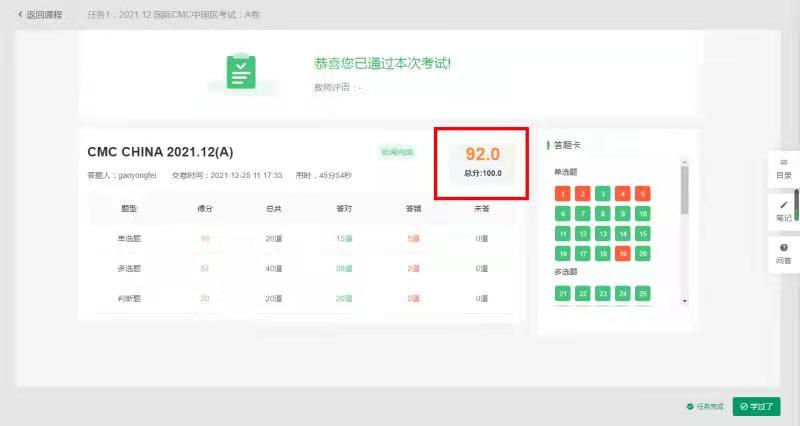Image resolution: width=800 pixels, height=426 pixels.
Task: Jump to answer card question 3
Action: 603,194
